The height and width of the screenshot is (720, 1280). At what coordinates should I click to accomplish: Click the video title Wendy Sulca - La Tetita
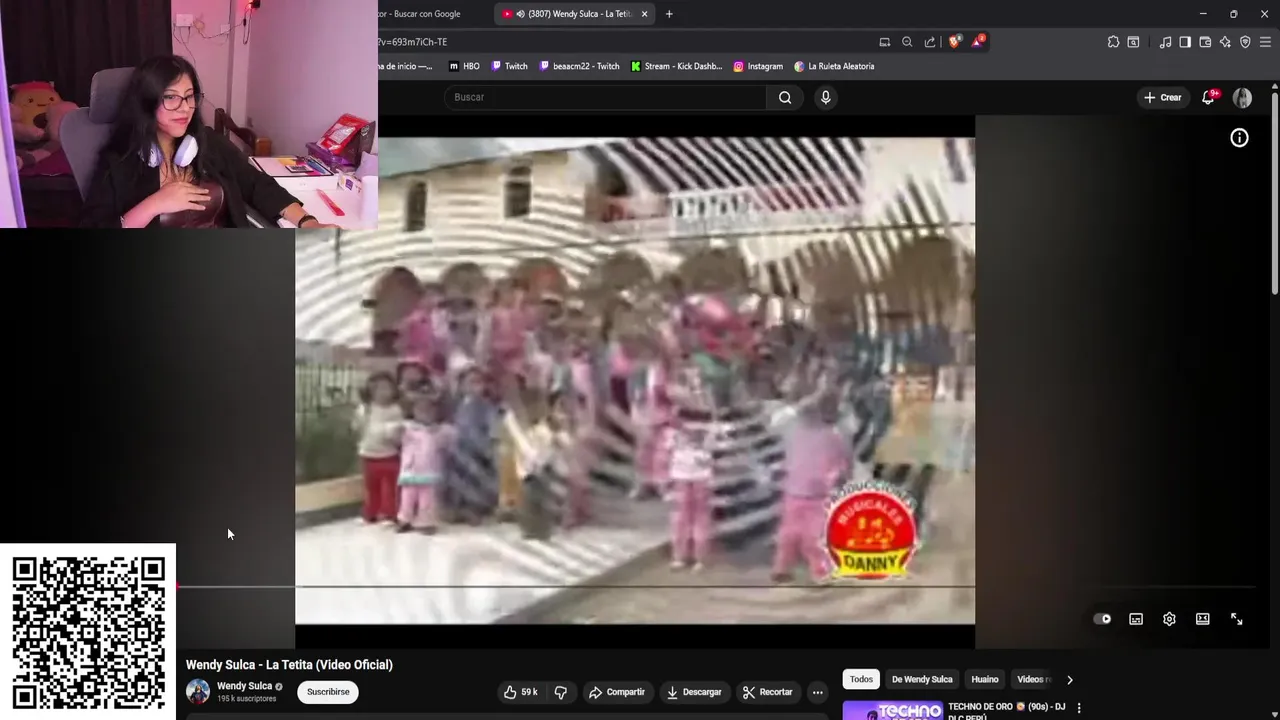pos(289,665)
